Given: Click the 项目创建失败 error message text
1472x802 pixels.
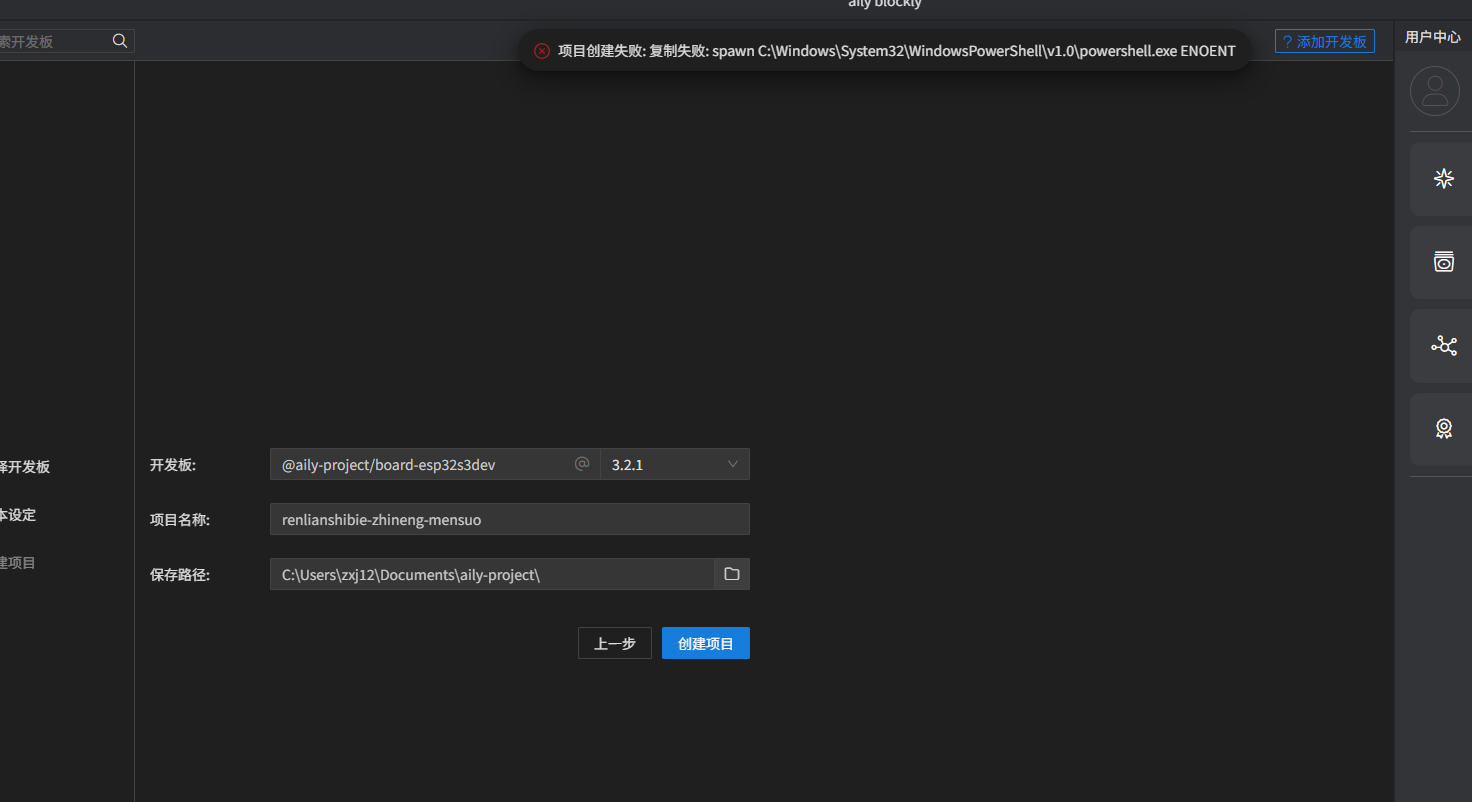Looking at the screenshot, I should coord(896,51).
